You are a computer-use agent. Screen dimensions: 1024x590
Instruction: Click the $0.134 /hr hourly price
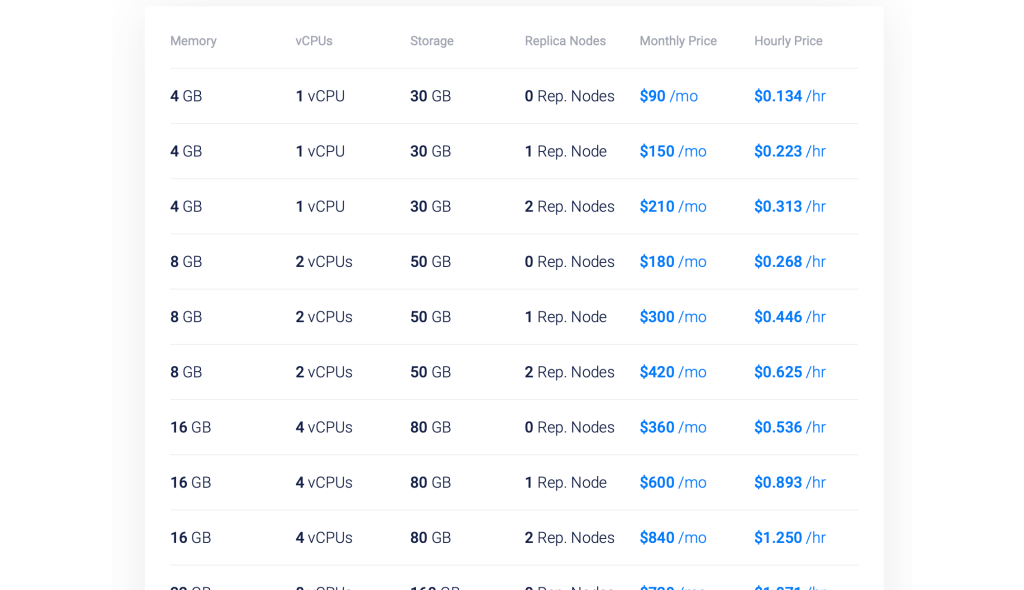pos(790,96)
